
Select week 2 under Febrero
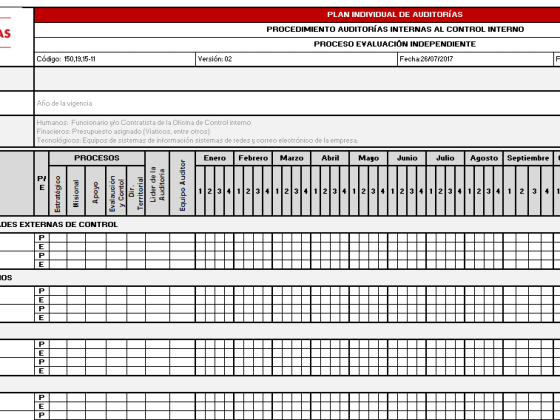[x=248, y=191]
